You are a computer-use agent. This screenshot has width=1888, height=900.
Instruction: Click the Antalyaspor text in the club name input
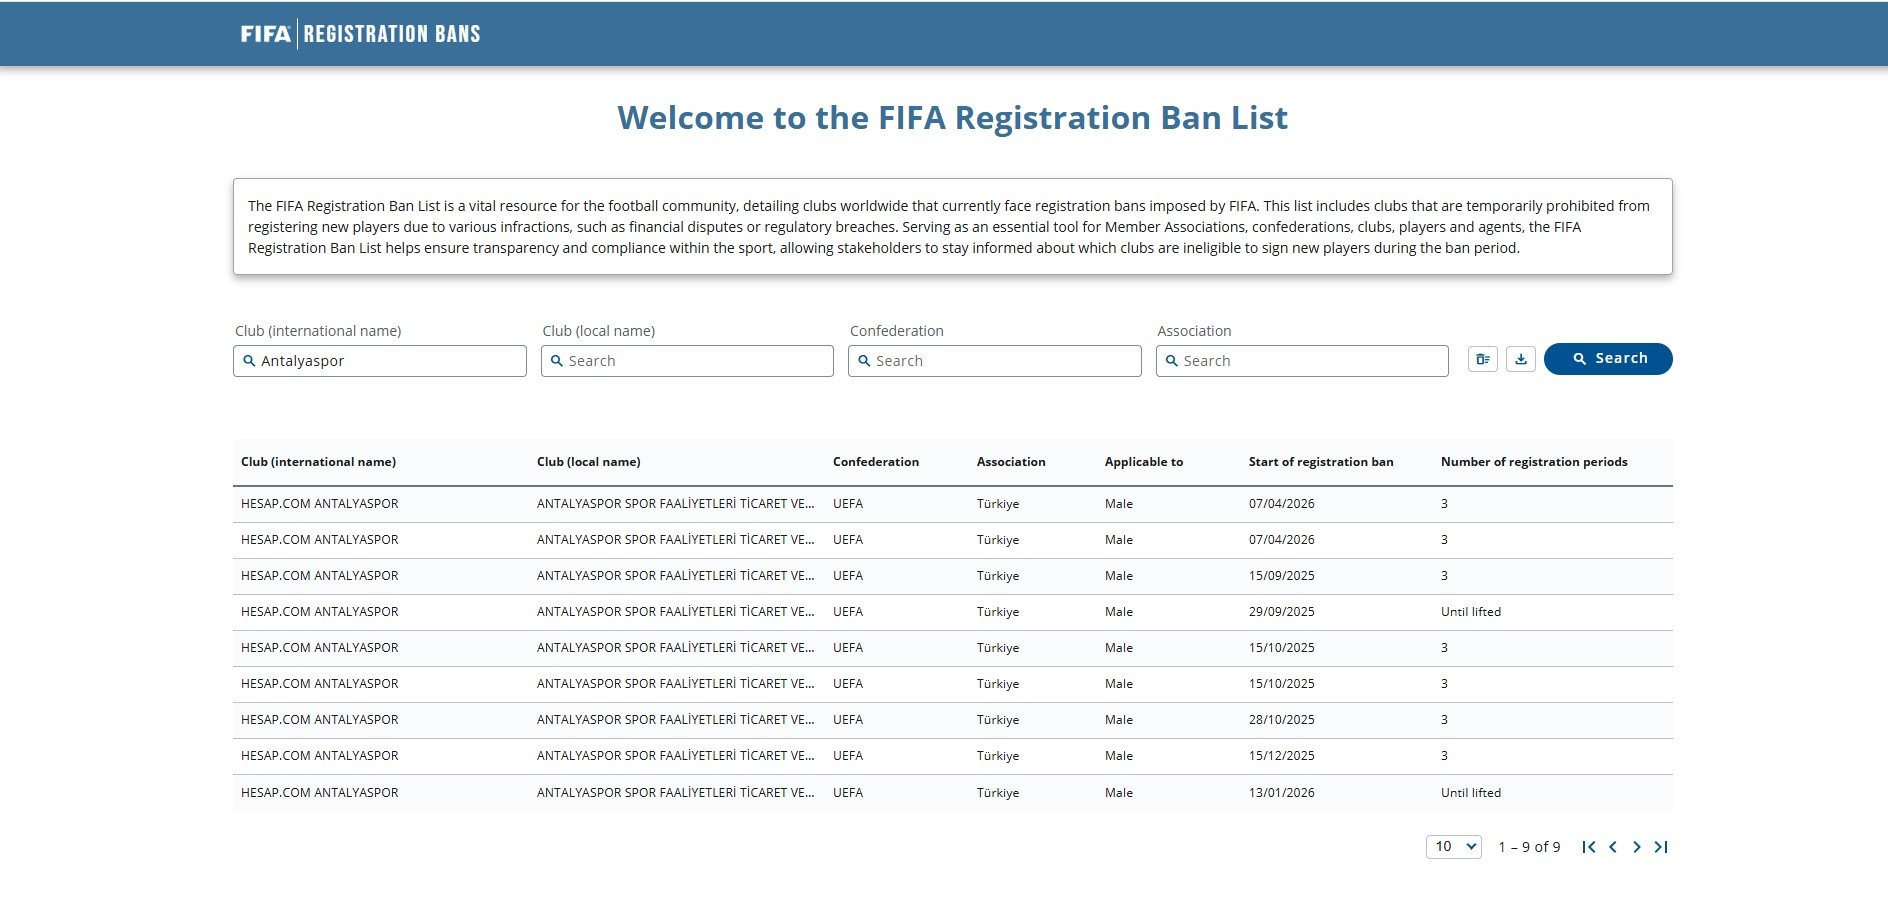[305, 360]
